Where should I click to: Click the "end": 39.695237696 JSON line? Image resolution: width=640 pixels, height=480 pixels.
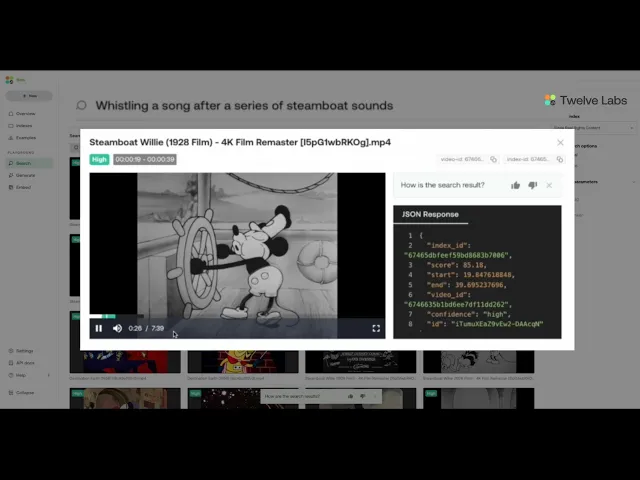(x=466, y=285)
